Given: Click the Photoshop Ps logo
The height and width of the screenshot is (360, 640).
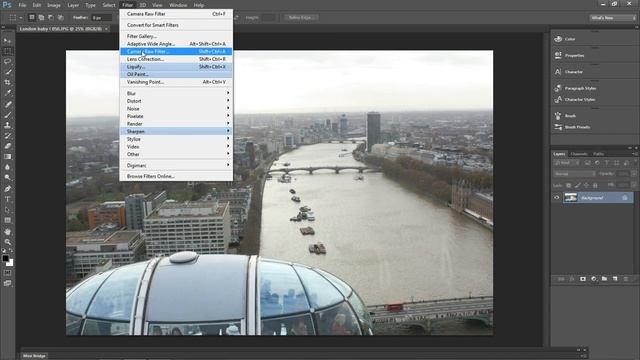Looking at the screenshot, I should coord(7,5).
